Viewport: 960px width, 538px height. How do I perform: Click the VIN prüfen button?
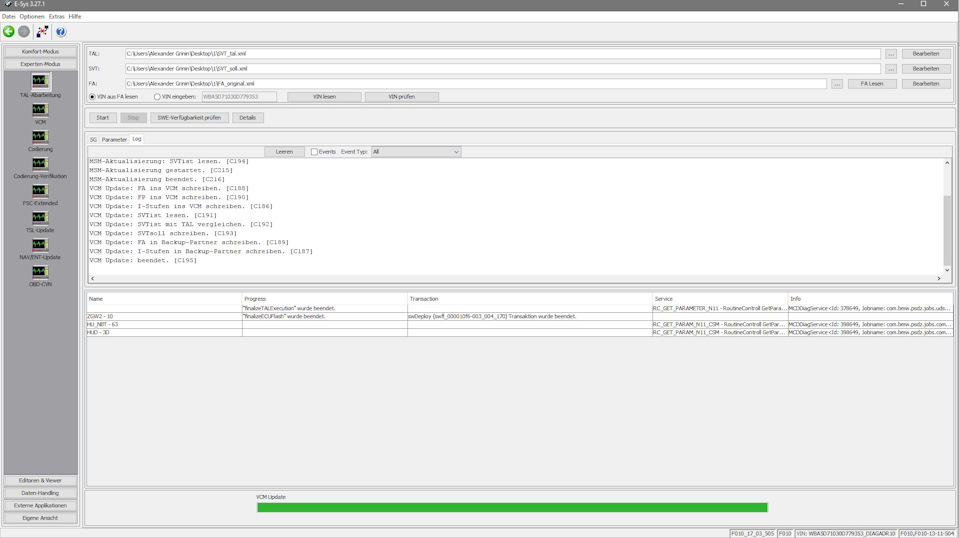pyautogui.click(x=402, y=97)
